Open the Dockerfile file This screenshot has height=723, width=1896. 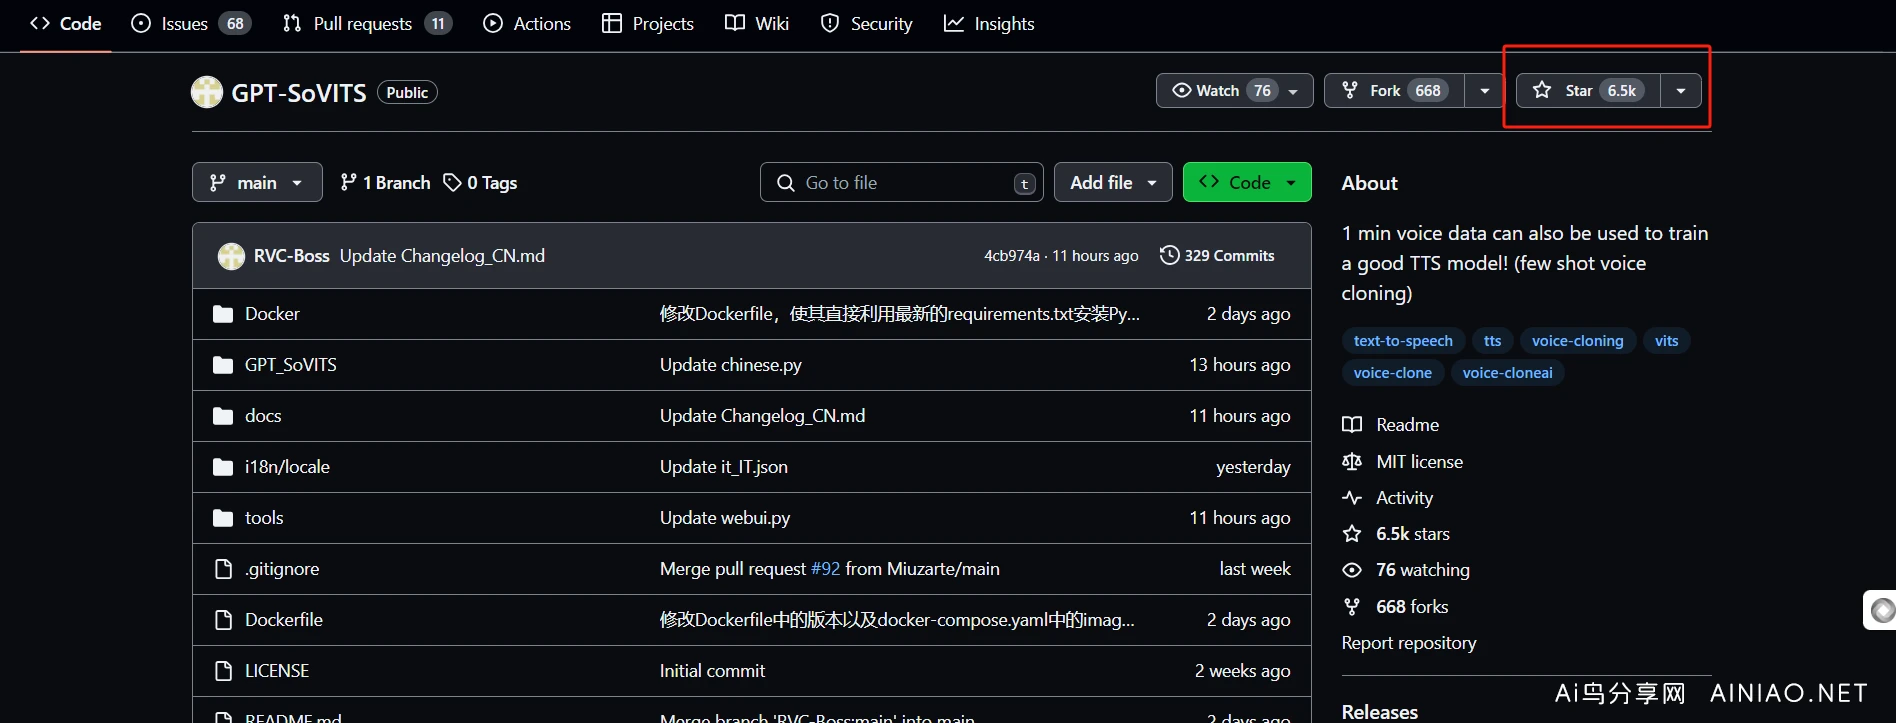pyautogui.click(x=284, y=620)
